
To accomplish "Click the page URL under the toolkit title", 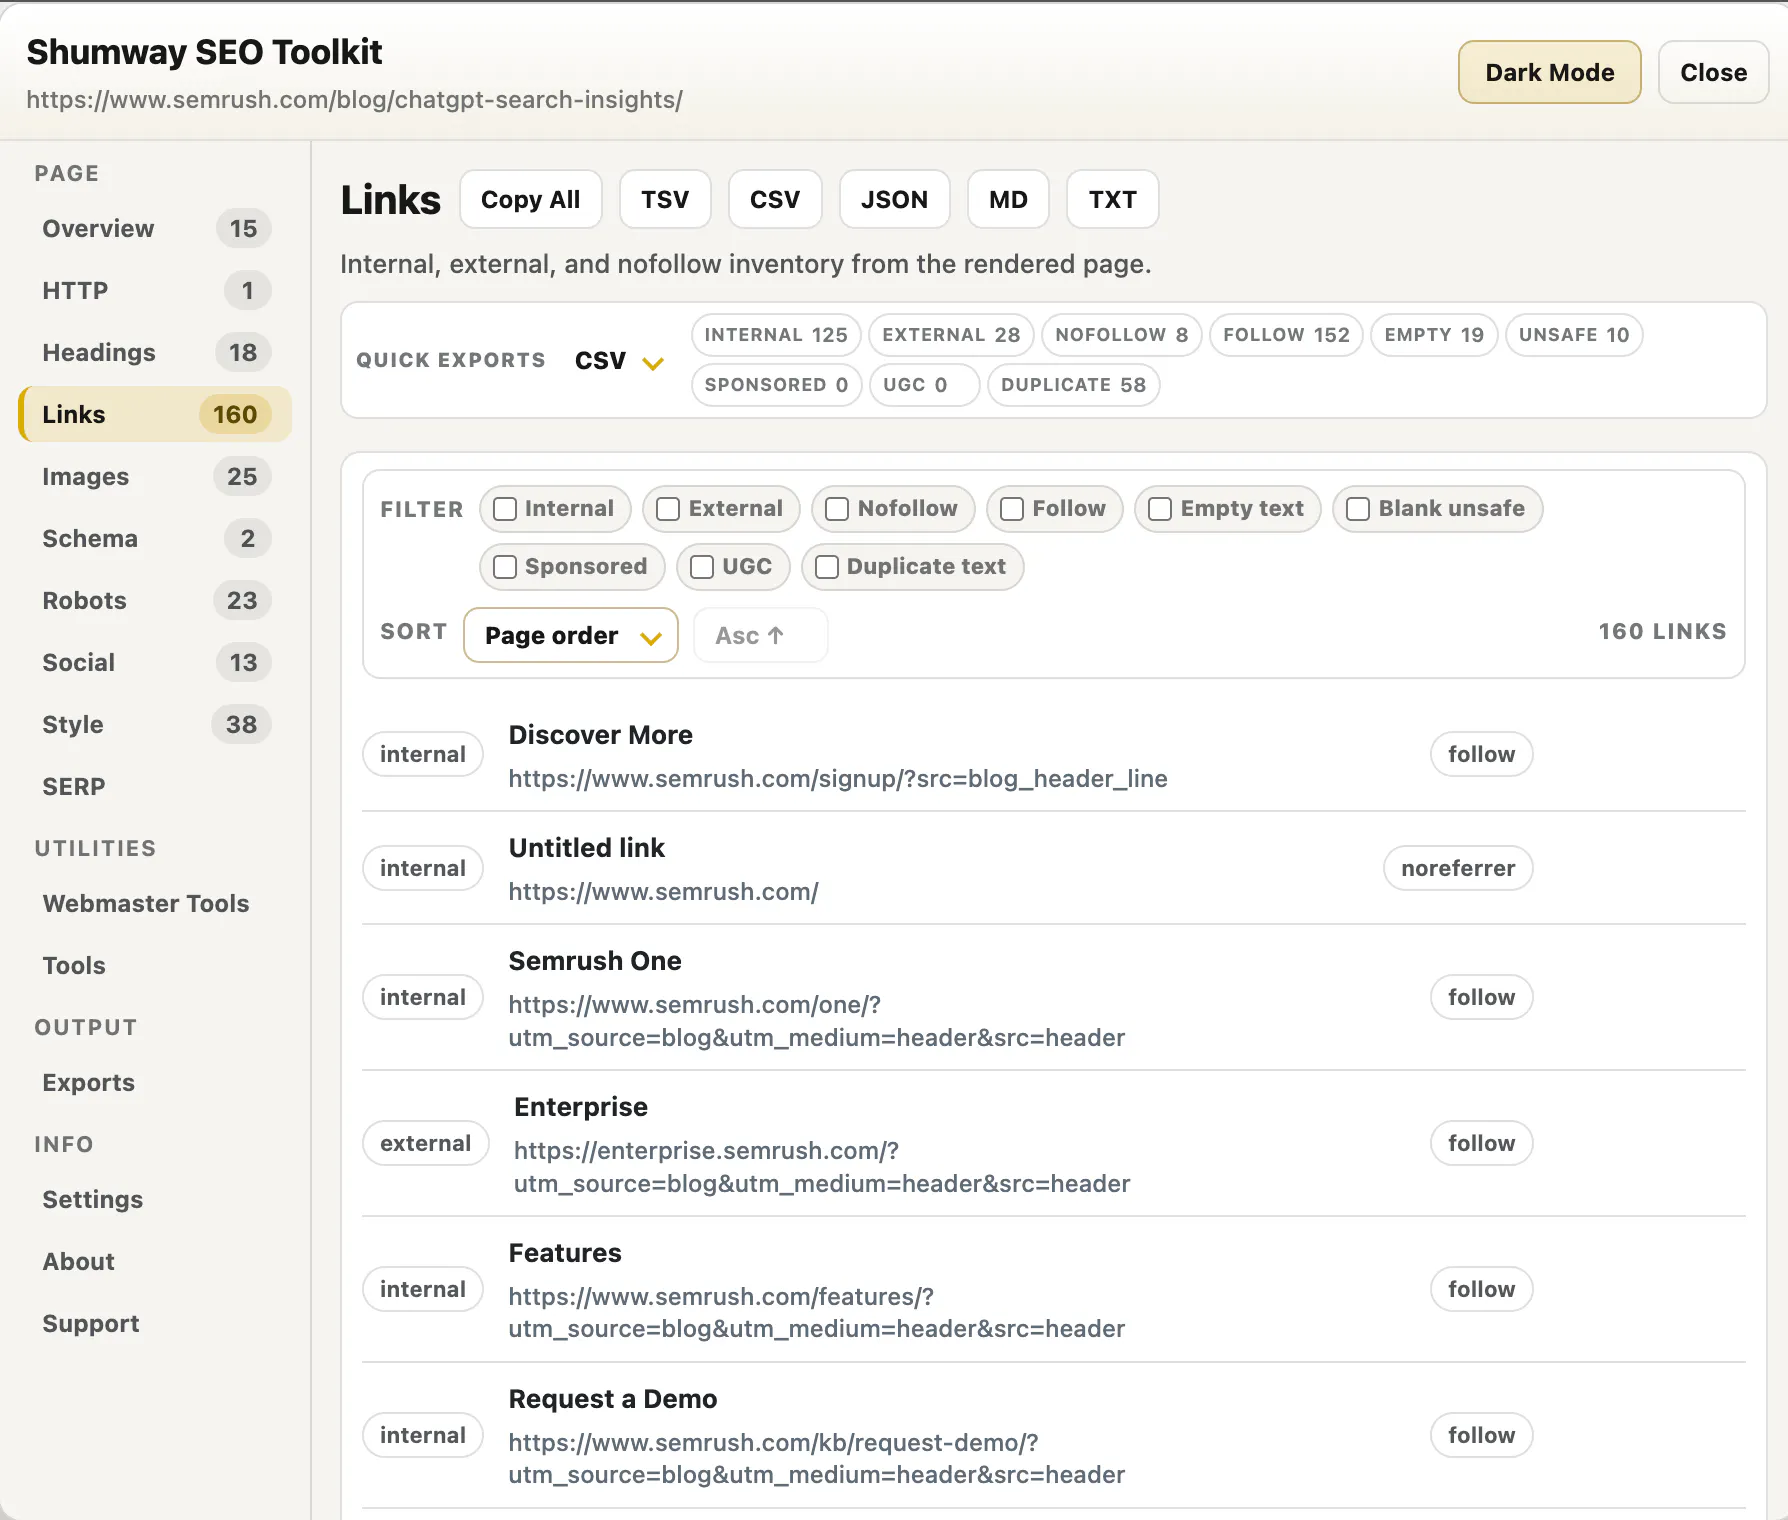I will click(x=354, y=100).
